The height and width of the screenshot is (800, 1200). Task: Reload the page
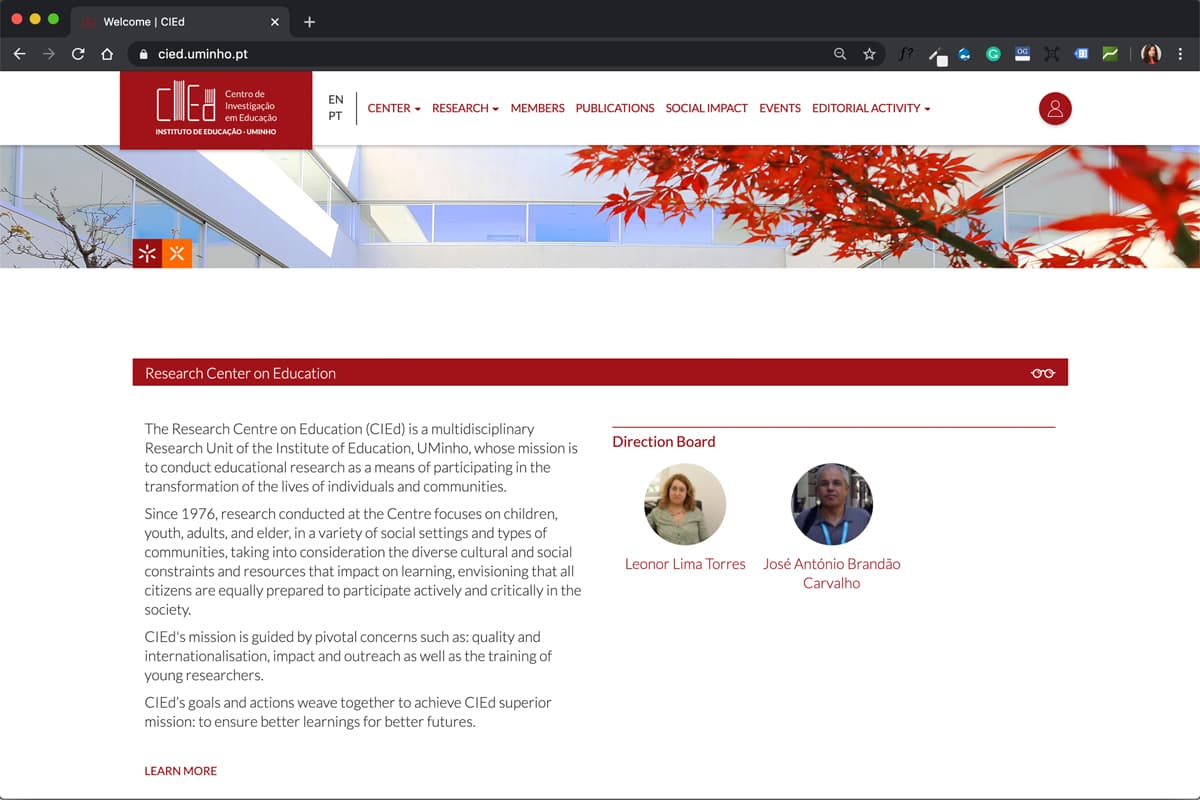click(x=78, y=54)
